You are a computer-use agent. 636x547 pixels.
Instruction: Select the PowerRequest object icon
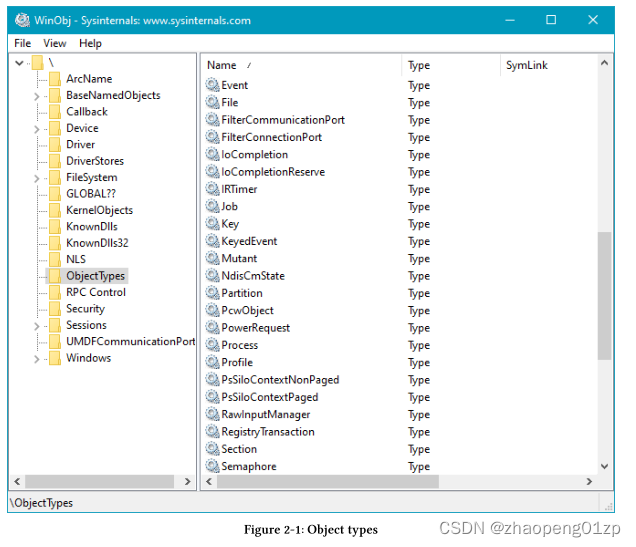coord(212,327)
